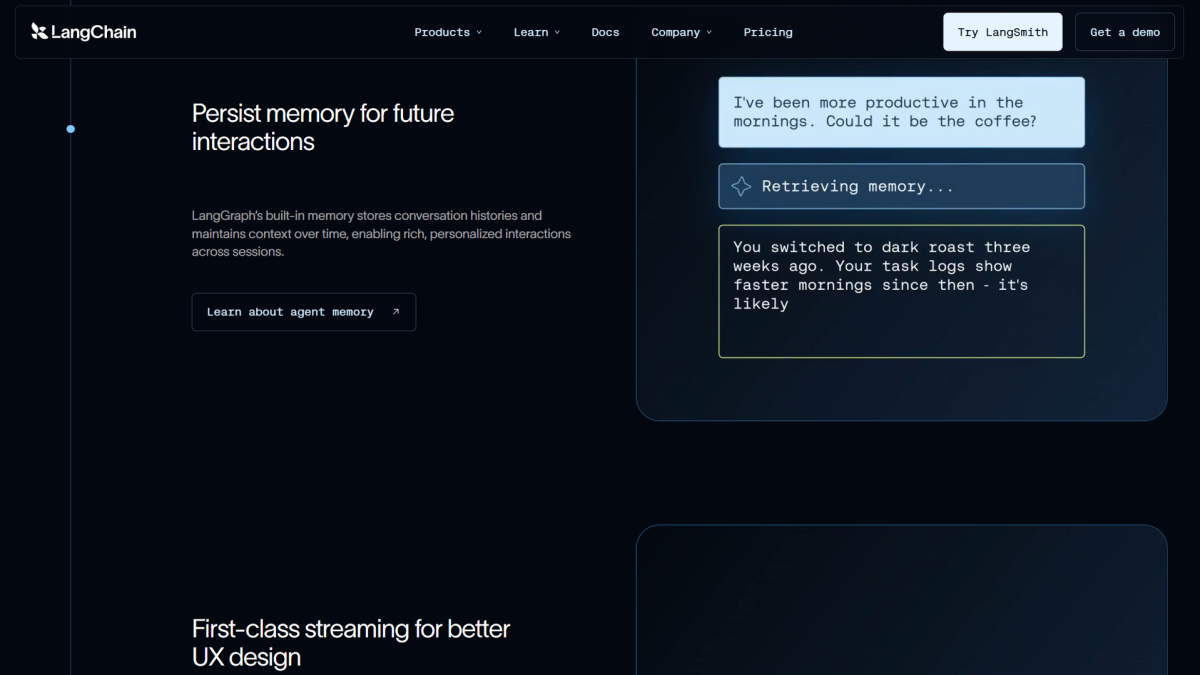Viewport: 1200px width, 675px height.
Task: Expand the Learn menu chevron
Action: coord(557,32)
